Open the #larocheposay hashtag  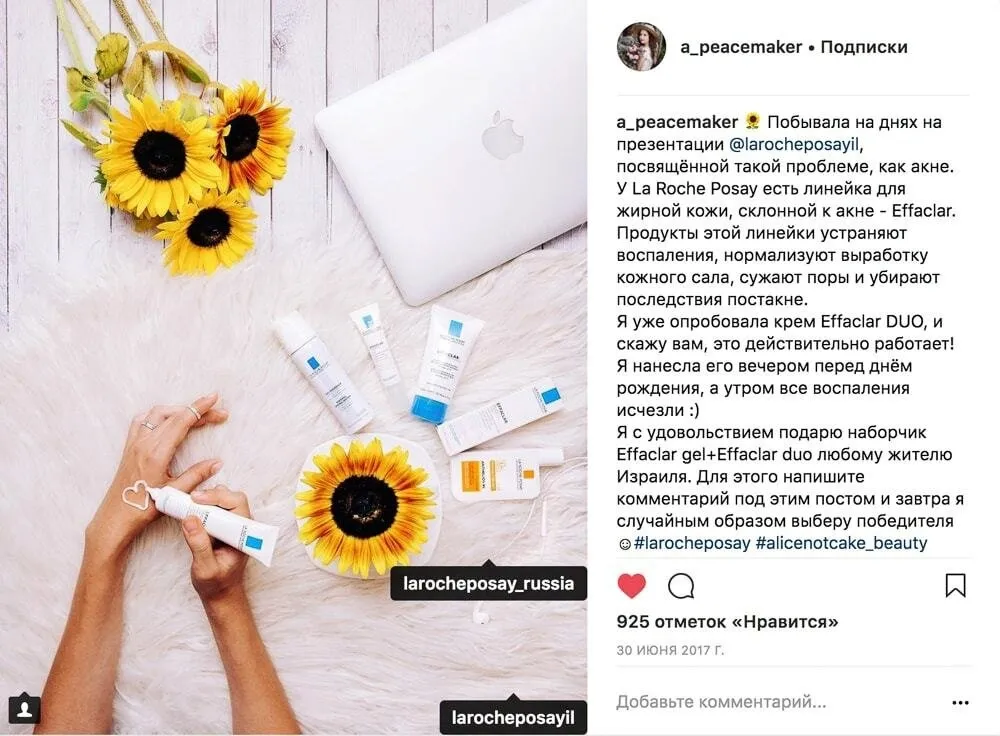[x=692, y=543]
